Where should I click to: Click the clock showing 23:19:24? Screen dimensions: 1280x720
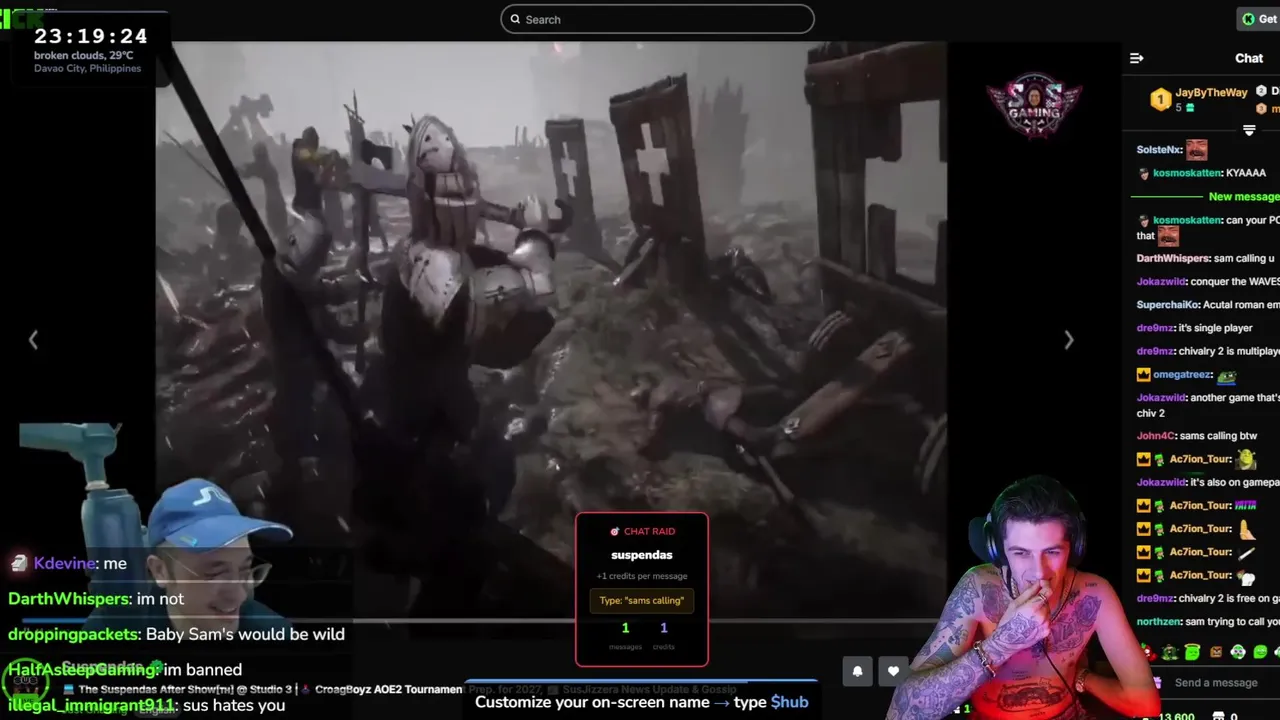(x=91, y=36)
